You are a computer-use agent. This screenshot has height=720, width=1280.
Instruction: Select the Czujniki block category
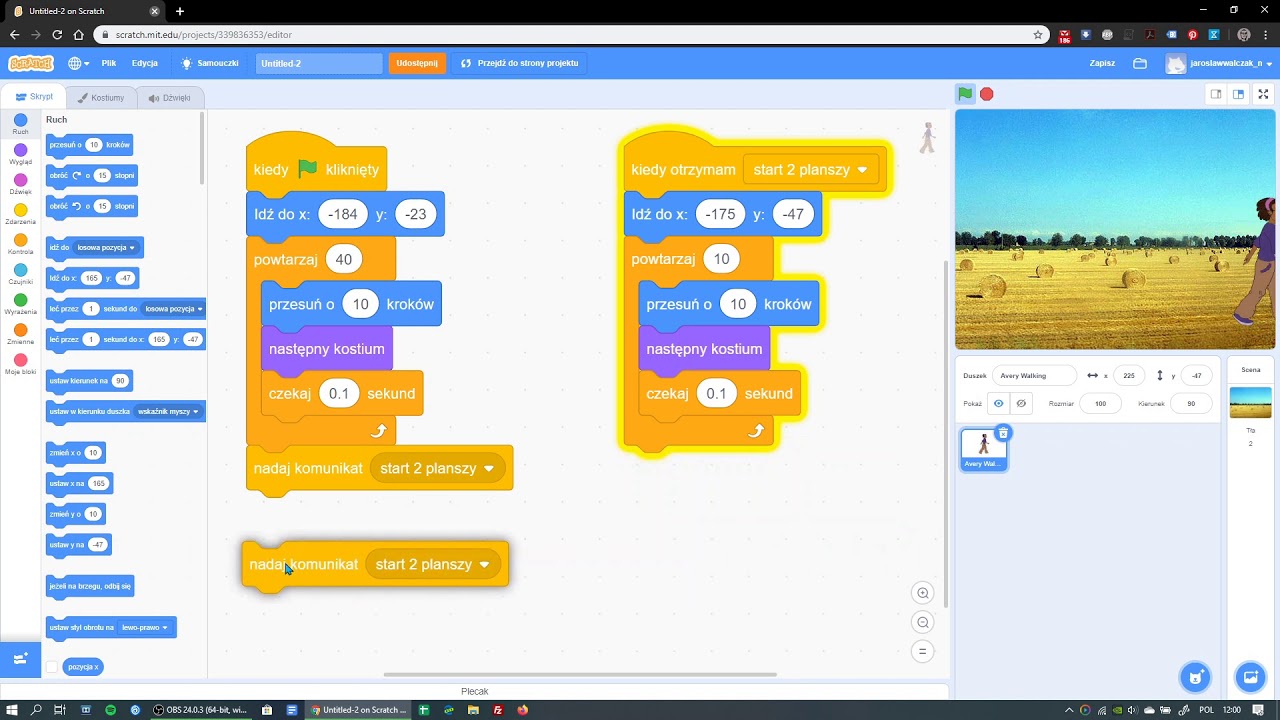pyautogui.click(x=20, y=275)
